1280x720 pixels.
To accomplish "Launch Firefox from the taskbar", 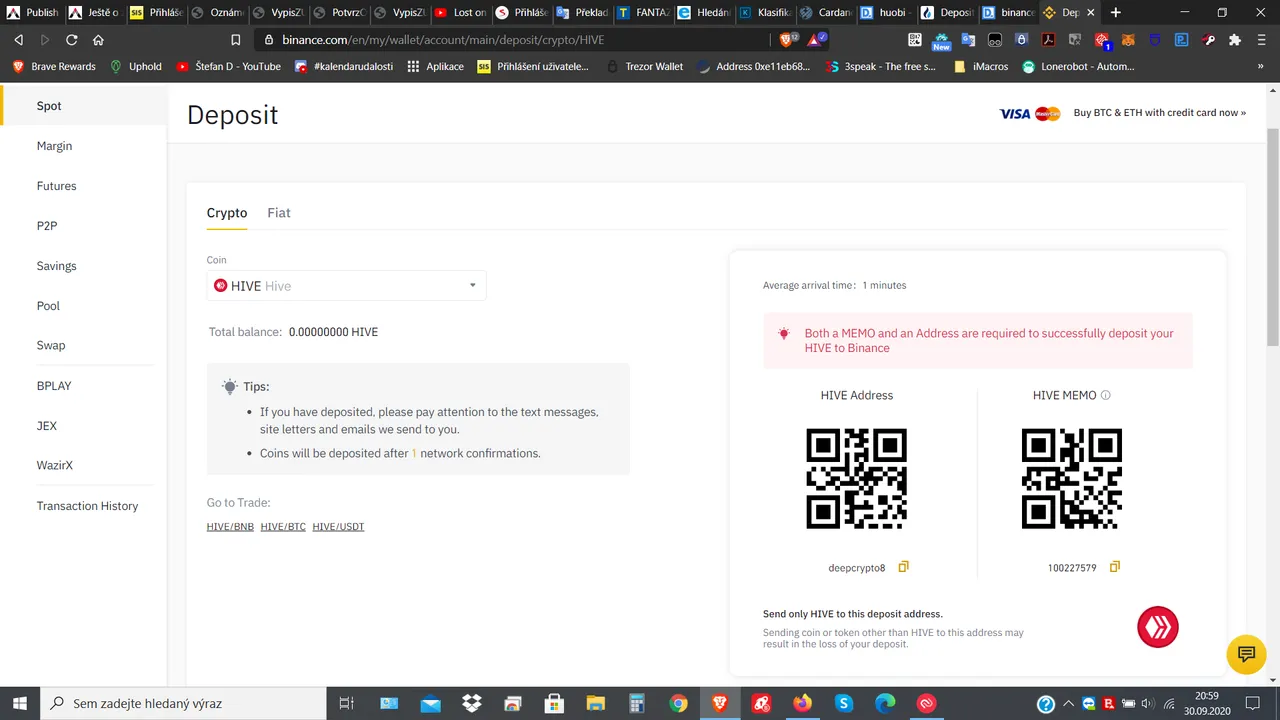I will tap(802, 703).
